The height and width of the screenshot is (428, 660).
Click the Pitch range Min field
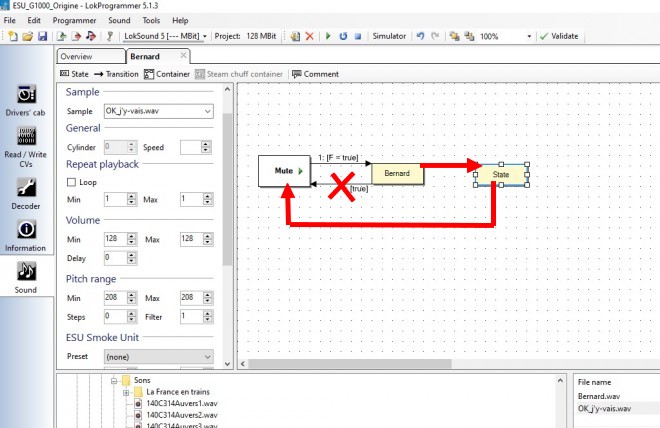[115, 298]
